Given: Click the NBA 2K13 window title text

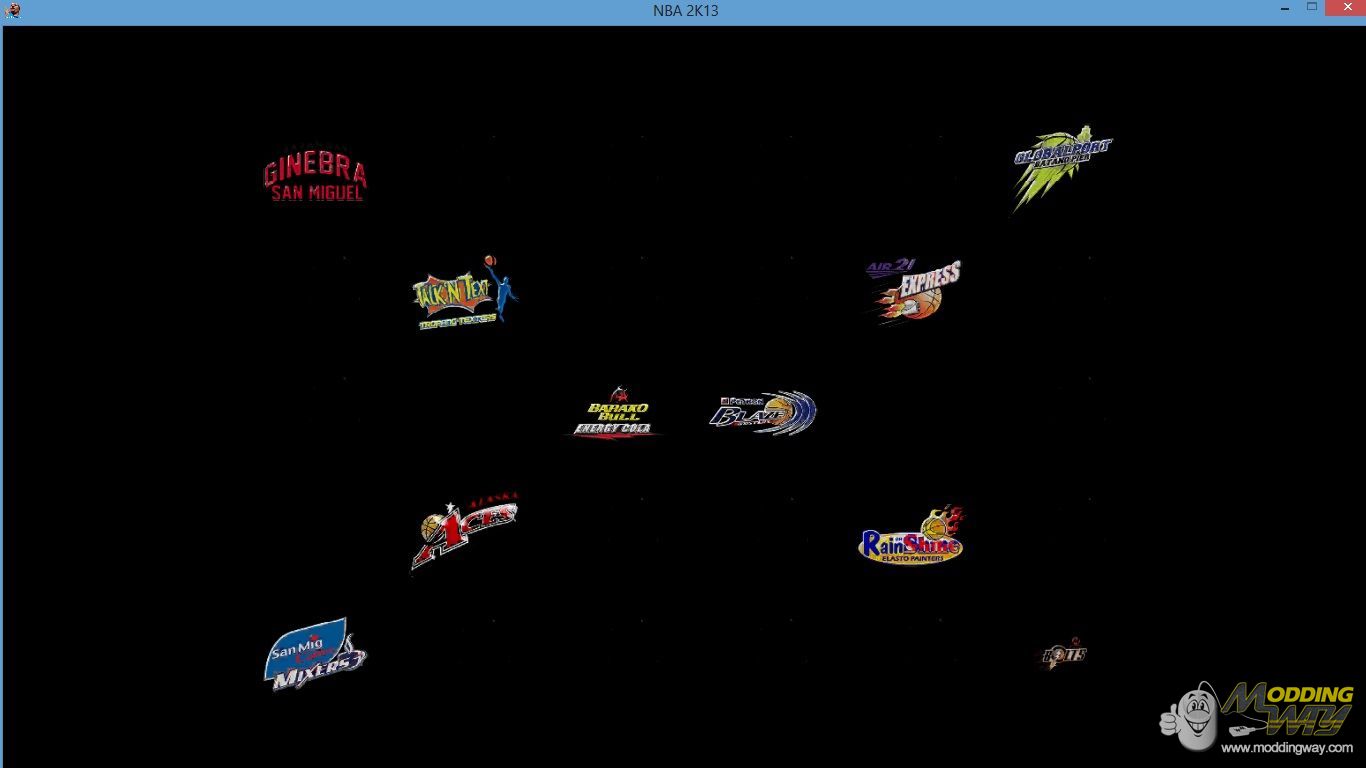Looking at the screenshot, I should point(685,11).
